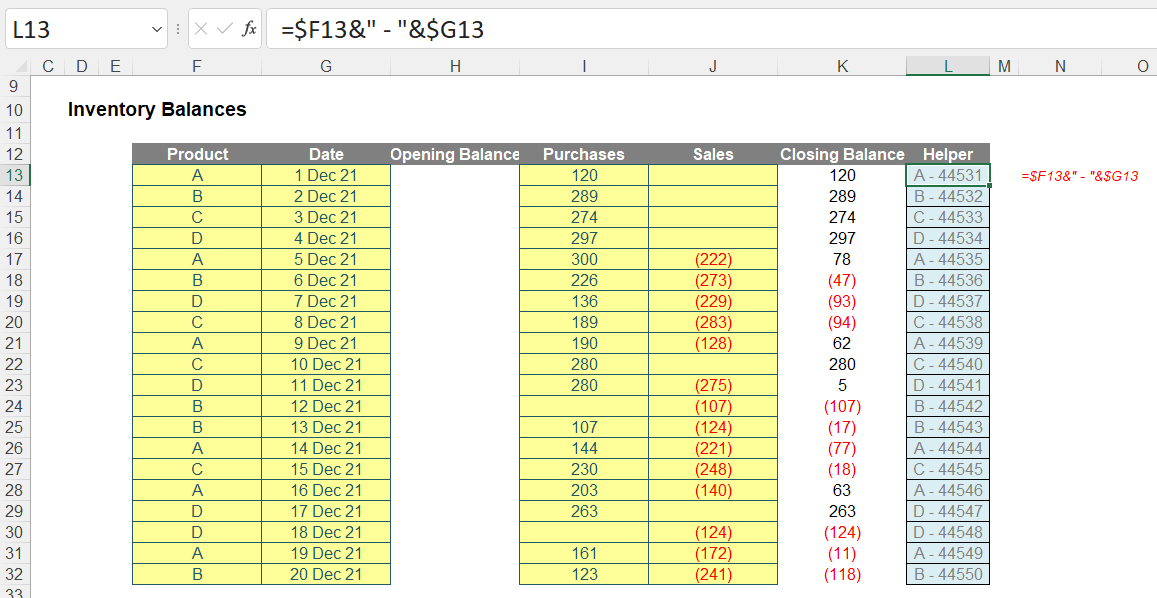Click the Product header cell

pyautogui.click(x=197, y=154)
